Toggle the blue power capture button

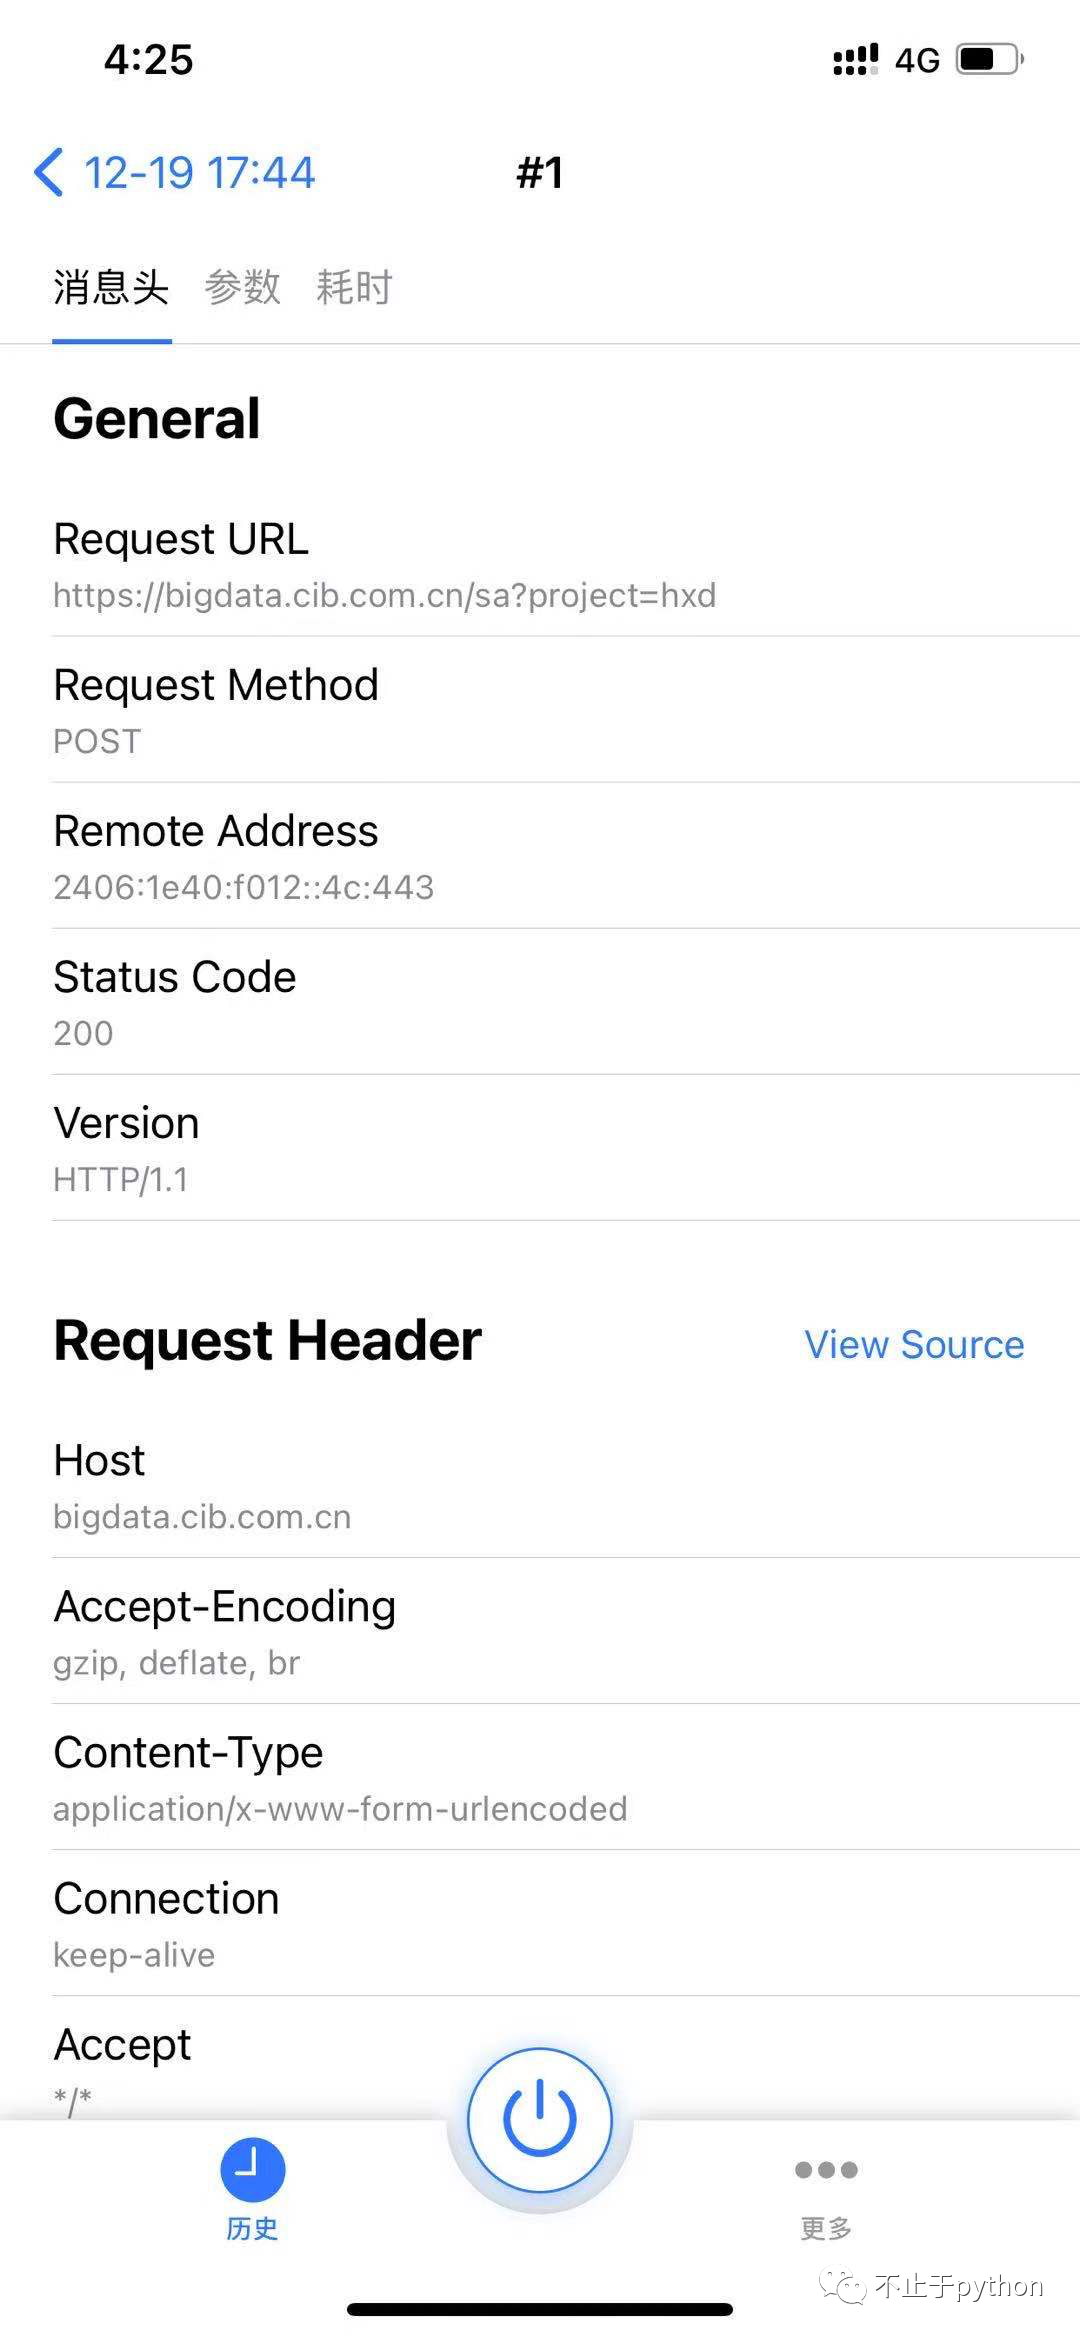pyautogui.click(x=539, y=2119)
